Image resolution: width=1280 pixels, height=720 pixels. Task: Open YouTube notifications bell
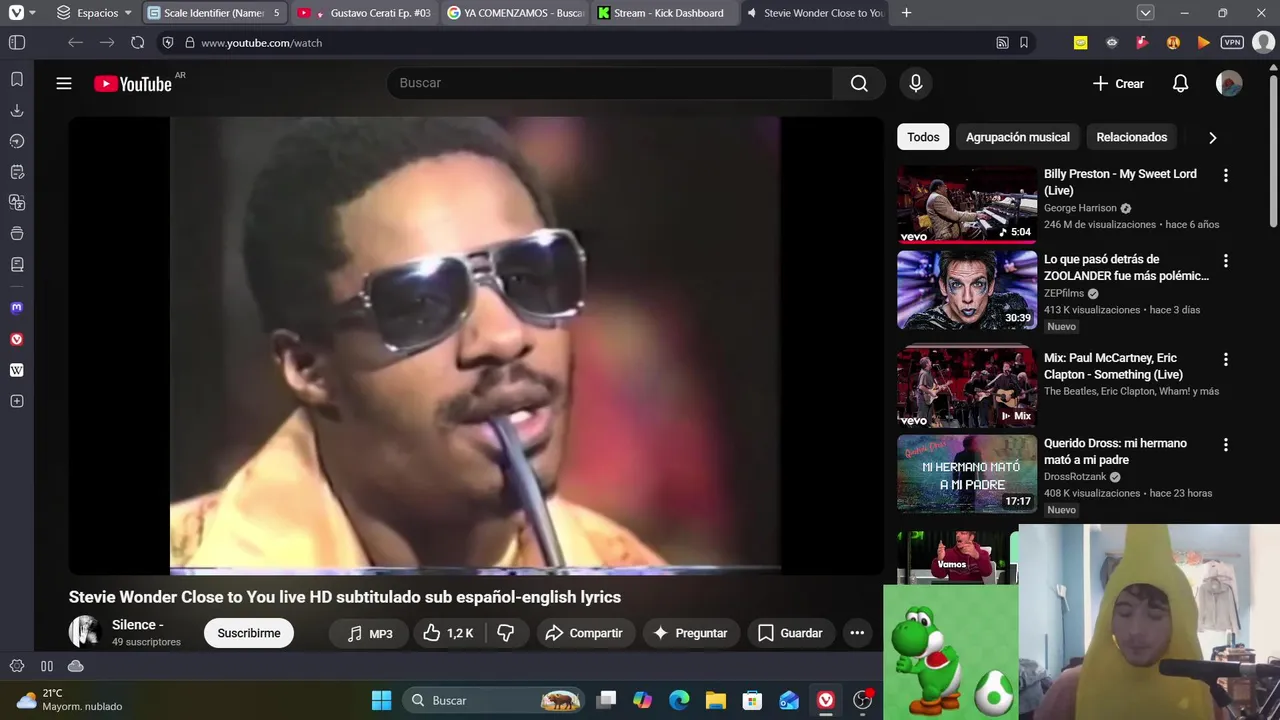coord(1181,84)
